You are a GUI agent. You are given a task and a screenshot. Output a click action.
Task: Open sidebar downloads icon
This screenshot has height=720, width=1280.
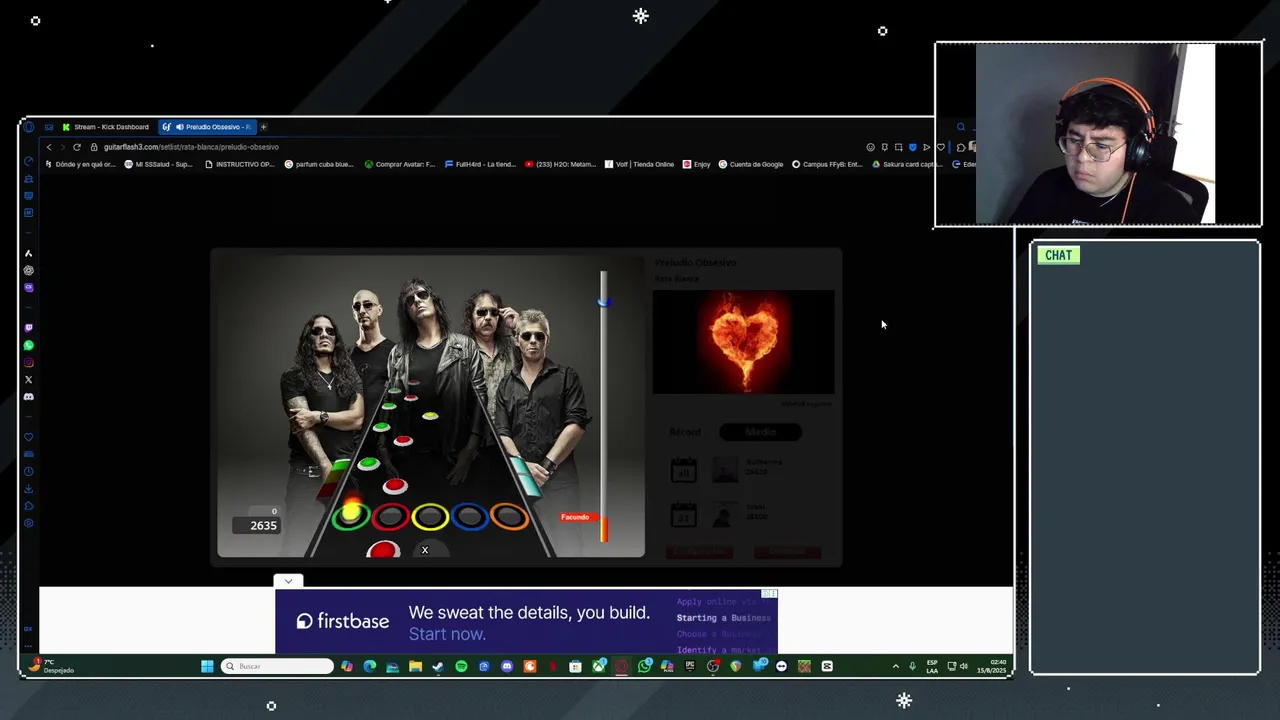pos(28,489)
